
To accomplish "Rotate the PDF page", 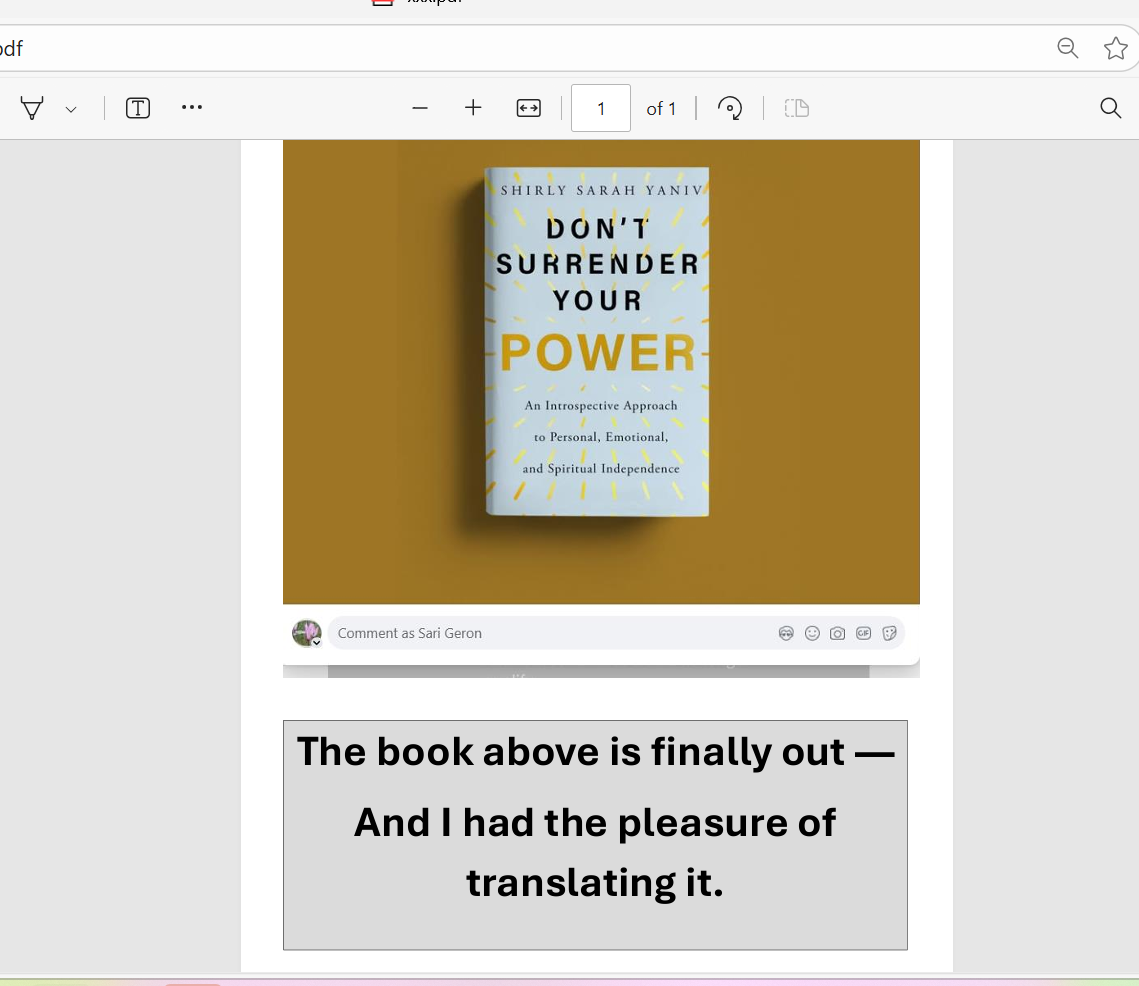I will pyautogui.click(x=730, y=108).
